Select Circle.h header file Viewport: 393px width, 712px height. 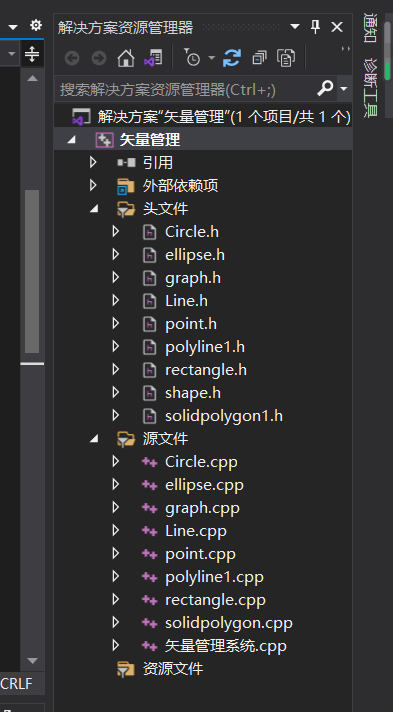pos(192,232)
